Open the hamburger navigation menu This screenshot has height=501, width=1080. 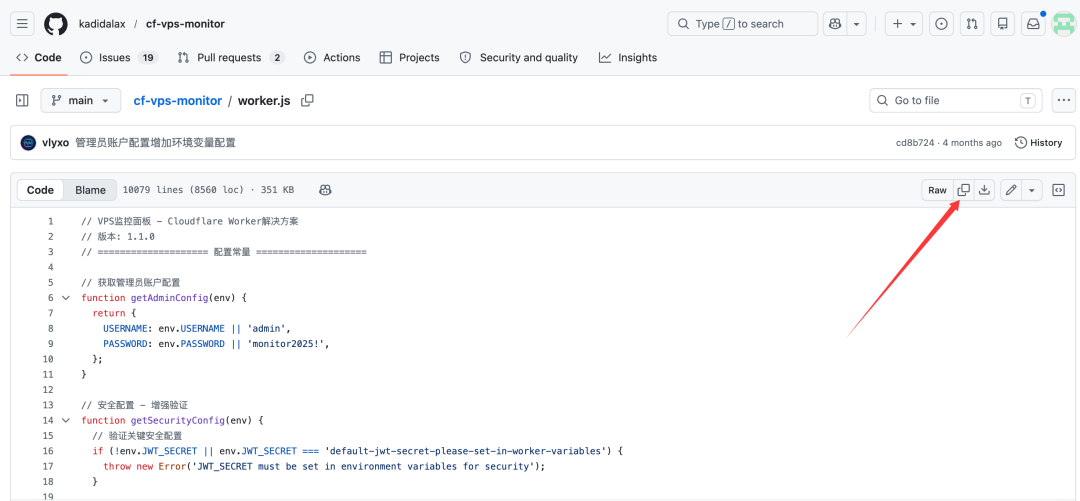click(22, 24)
